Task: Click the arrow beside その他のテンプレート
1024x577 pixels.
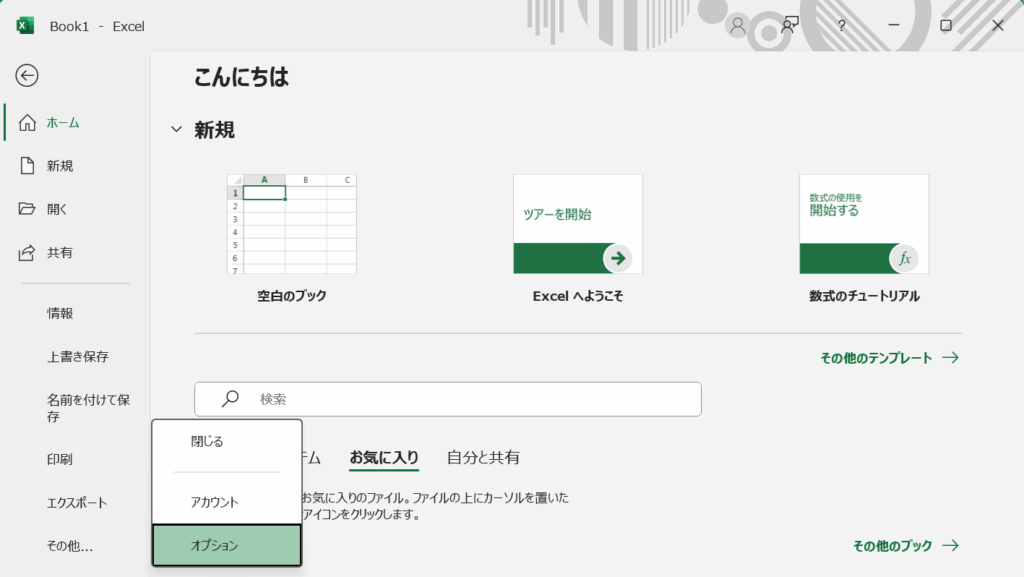Action: tap(951, 358)
